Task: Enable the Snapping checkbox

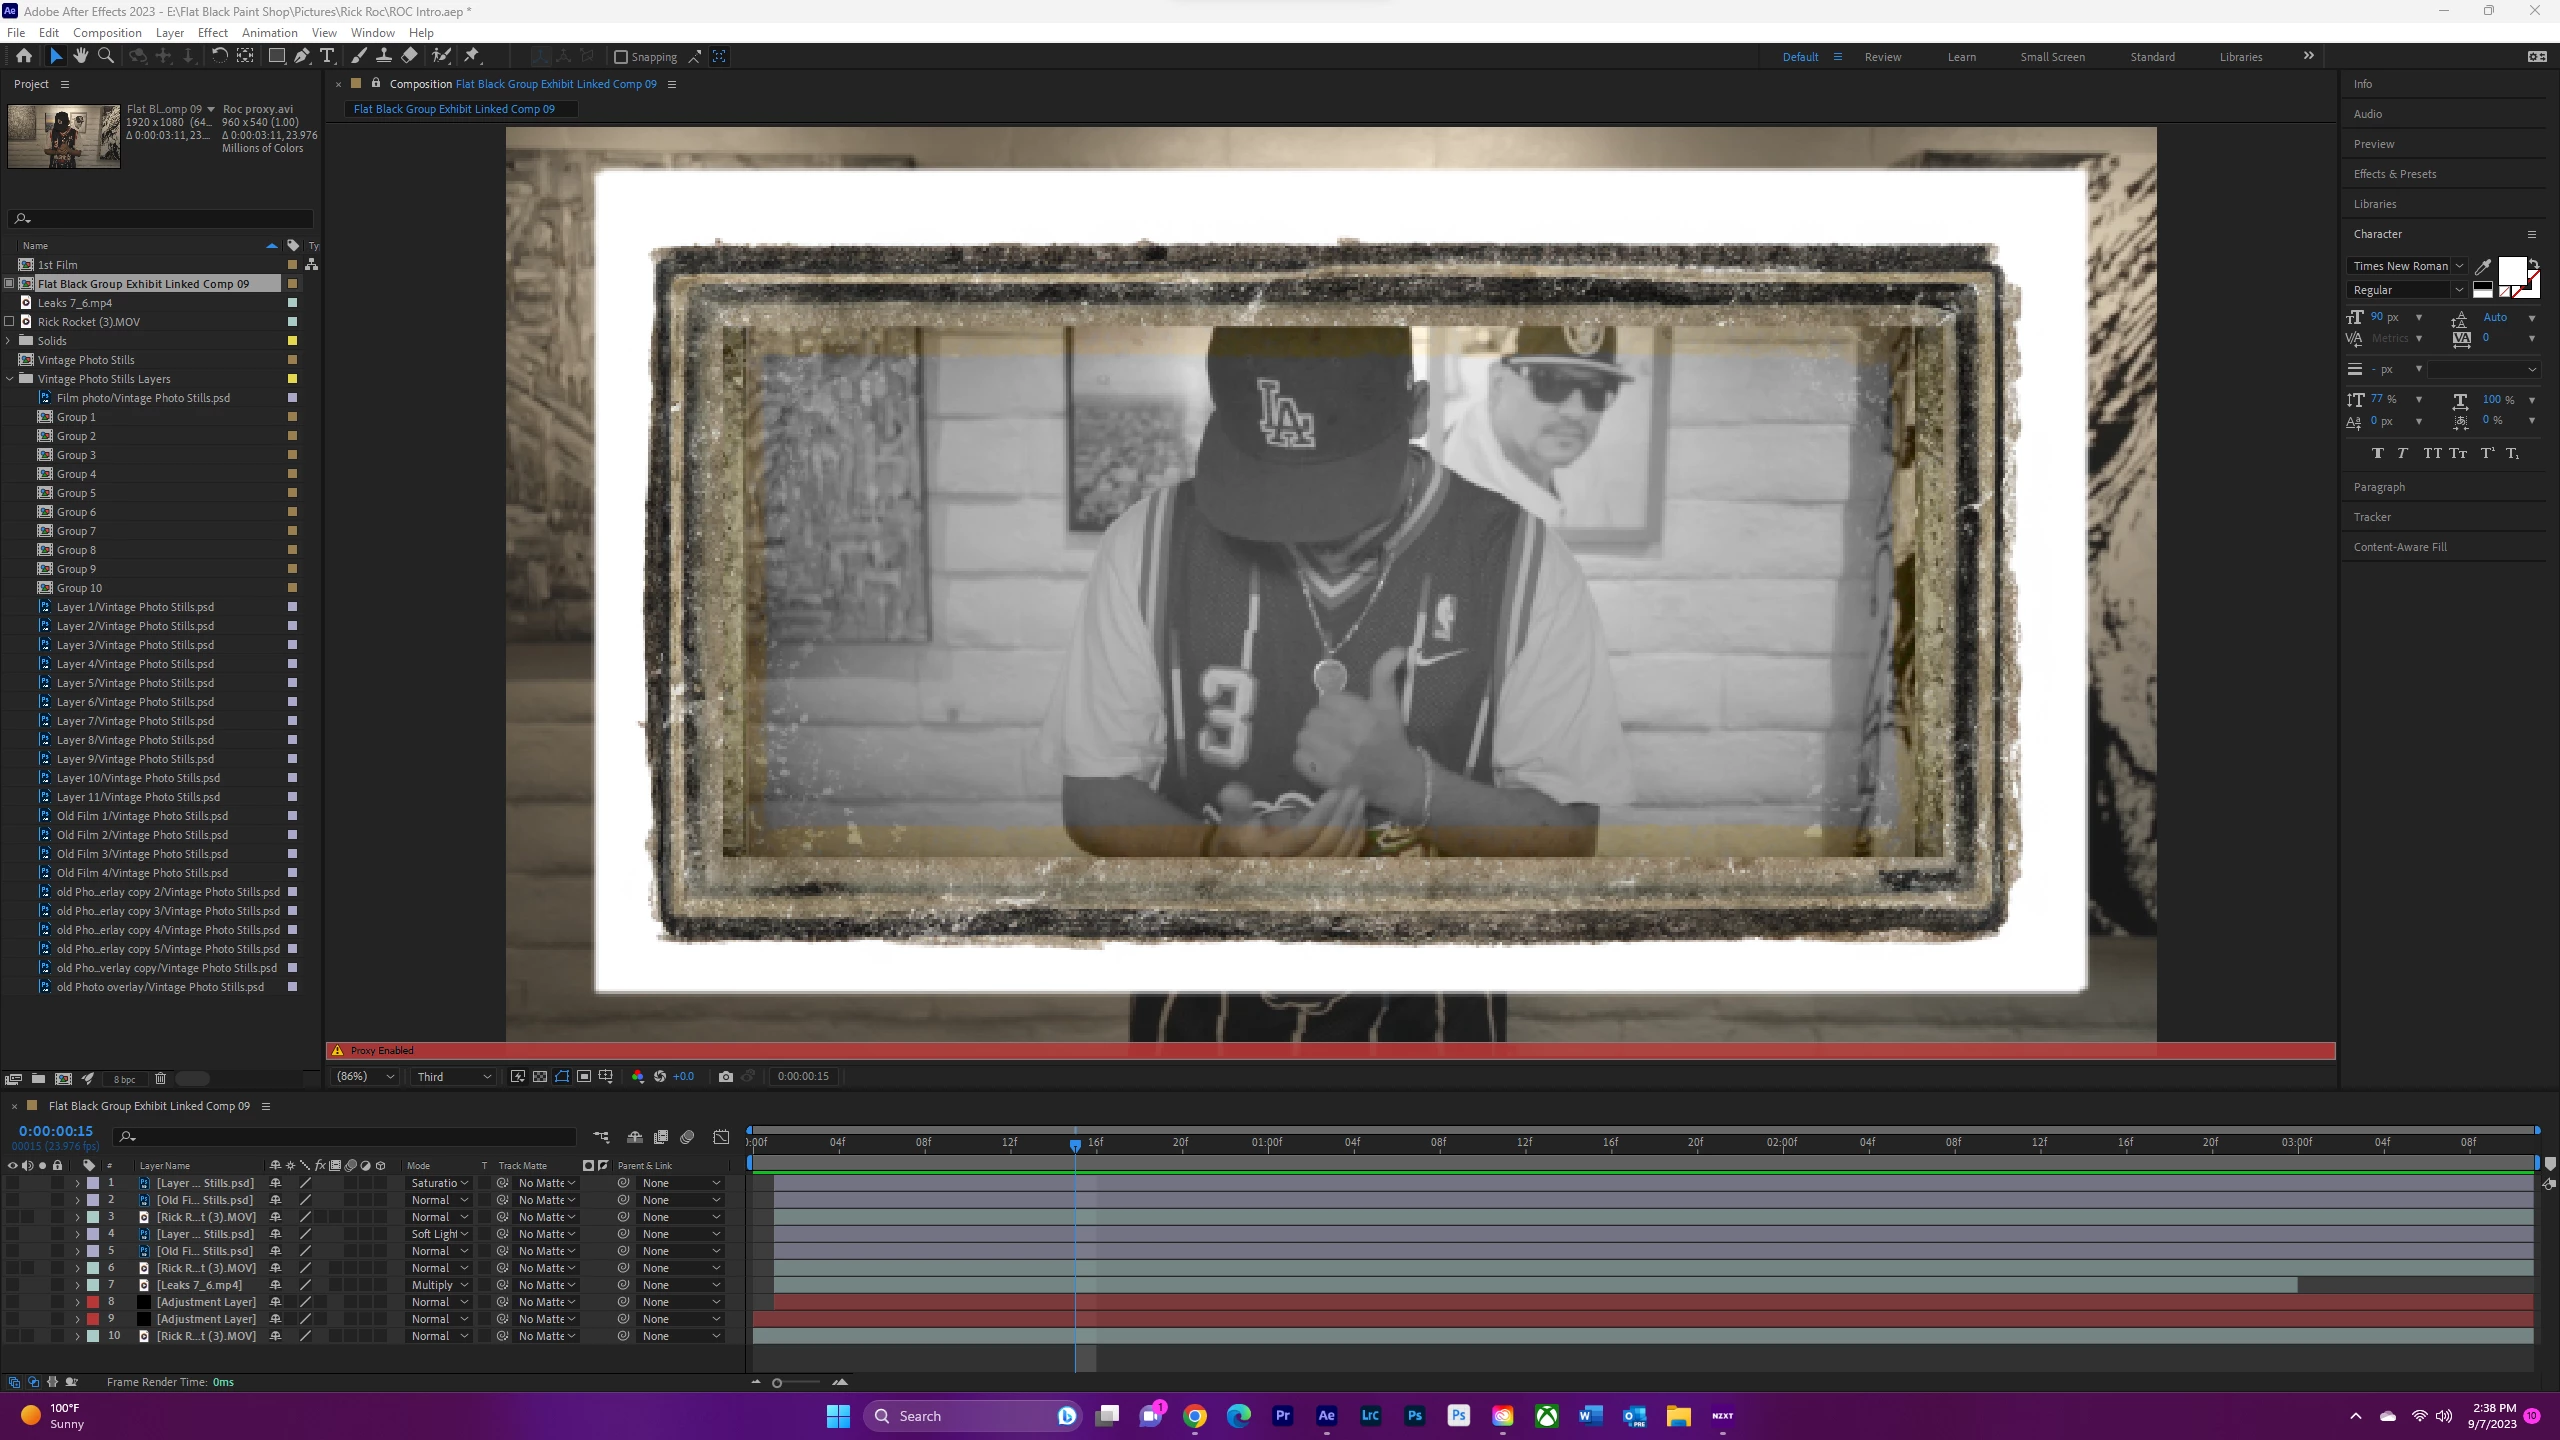Action: pos(620,57)
